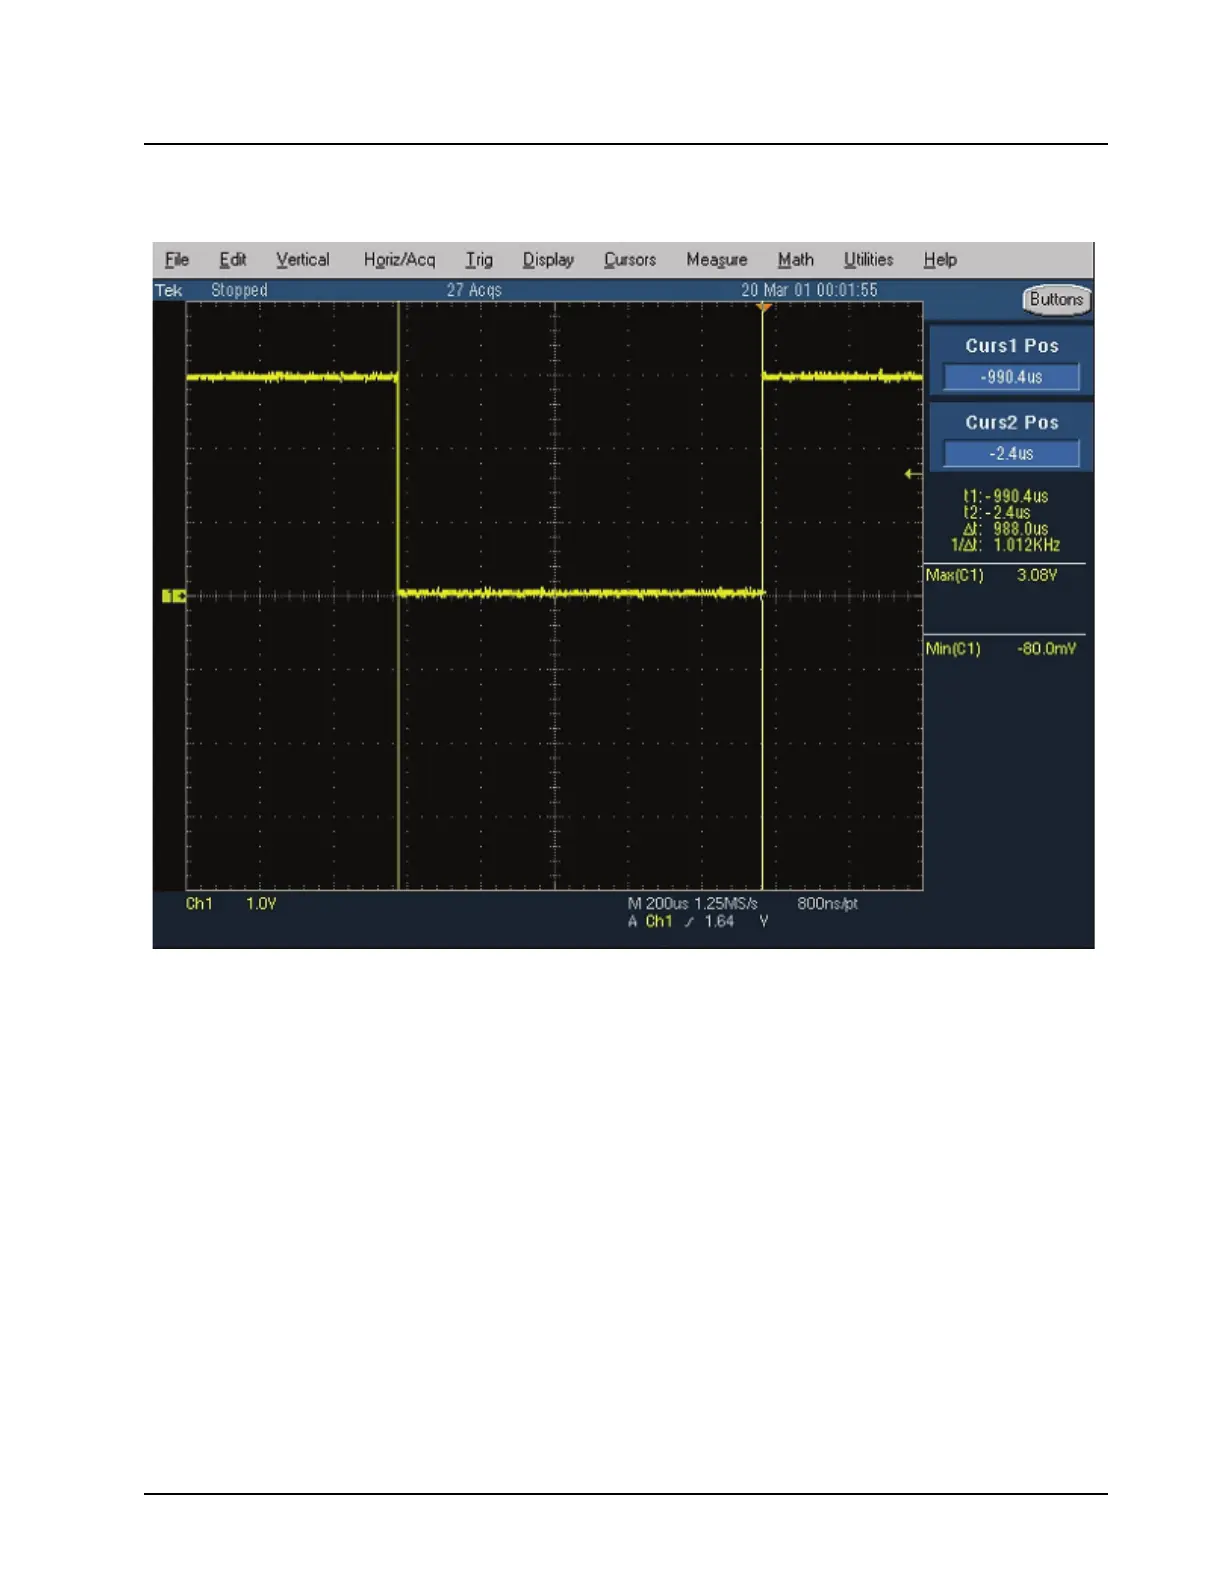This screenshot has height=1584, width=1224.
Task: Select the Curs1 Pos value field
Action: [x=1011, y=377]
